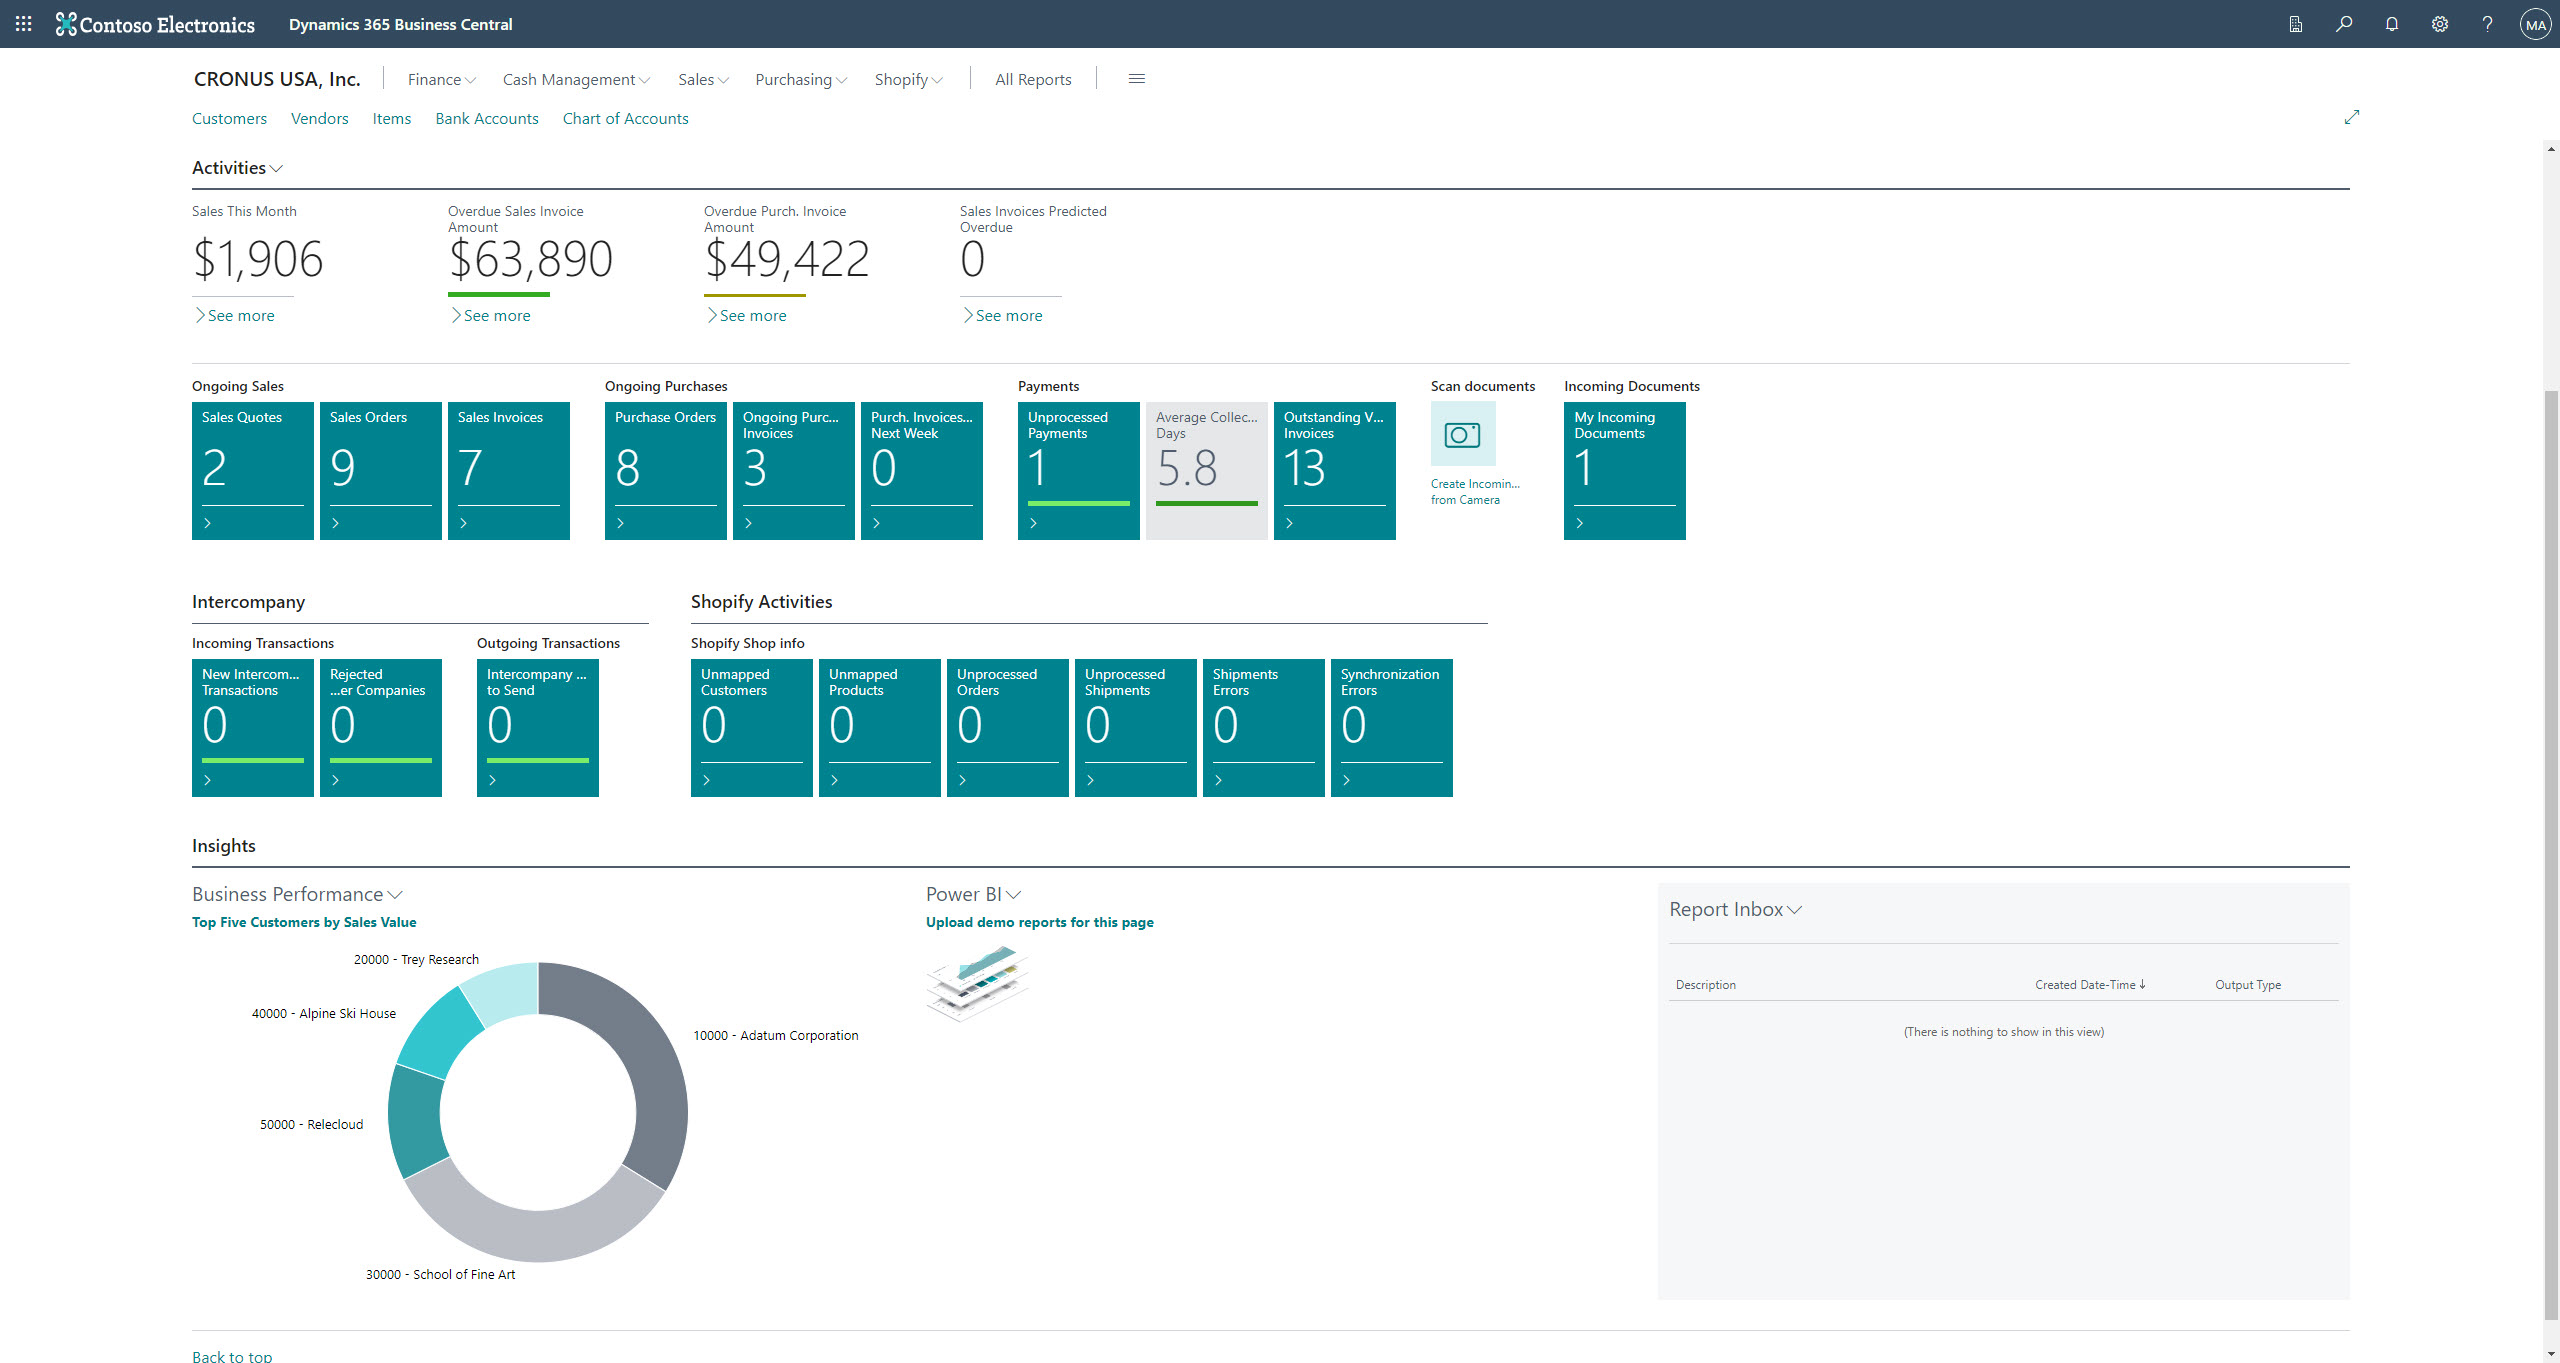2560x1363 pixels.
Task: Open the settings gear icon
Action: click(x=2440, y=24)
